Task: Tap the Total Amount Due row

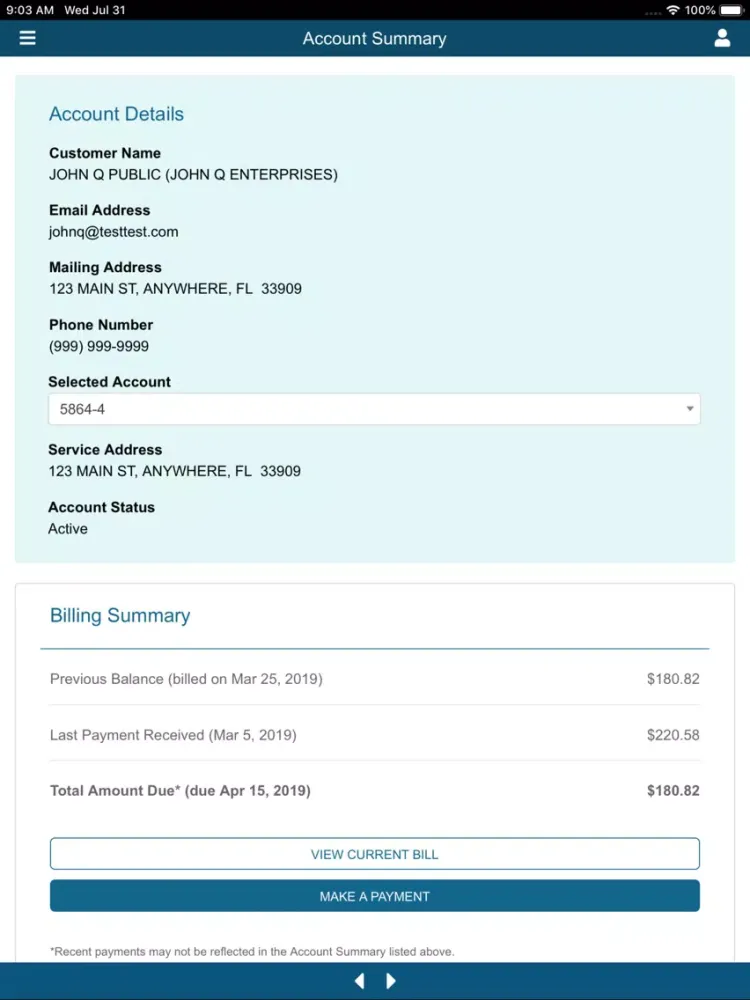Action: point(374,791)
